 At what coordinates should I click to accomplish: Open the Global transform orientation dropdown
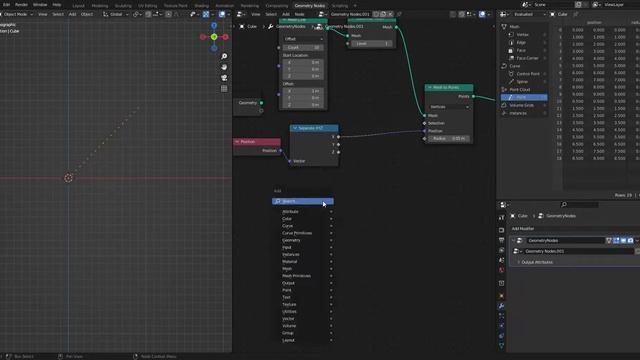[x=116, y=14]
